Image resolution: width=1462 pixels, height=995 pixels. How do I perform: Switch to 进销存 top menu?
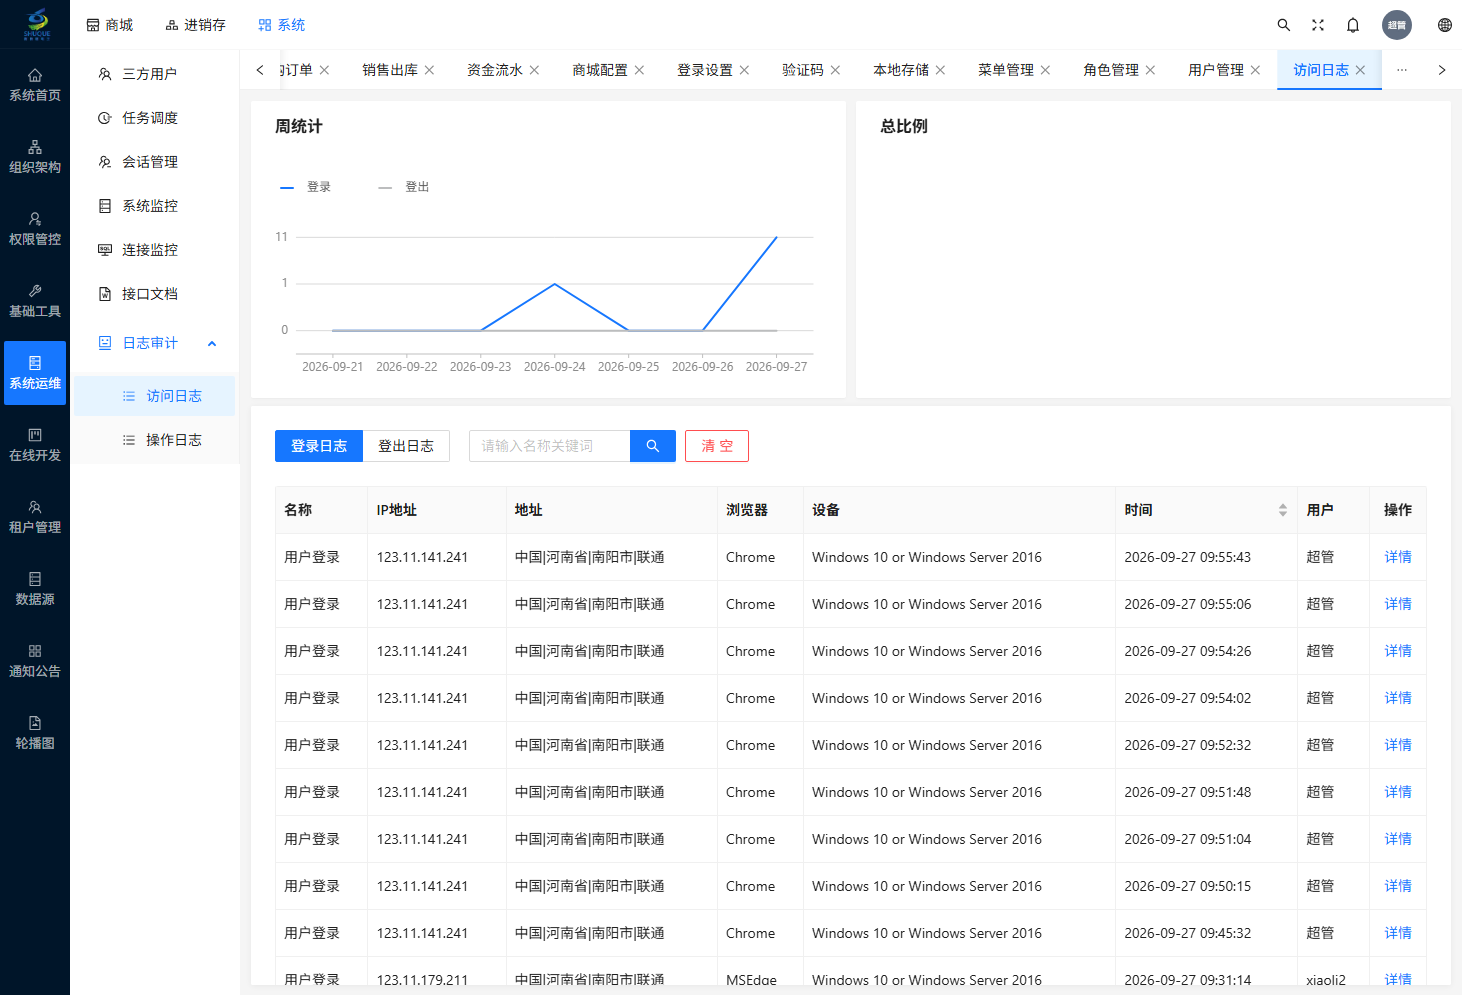(195, 25)
